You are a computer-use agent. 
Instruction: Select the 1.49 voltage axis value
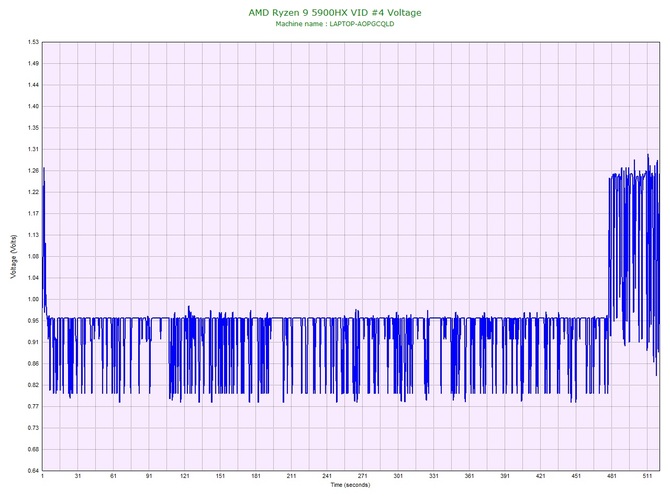pyautogui.click(x=33, y=63)
